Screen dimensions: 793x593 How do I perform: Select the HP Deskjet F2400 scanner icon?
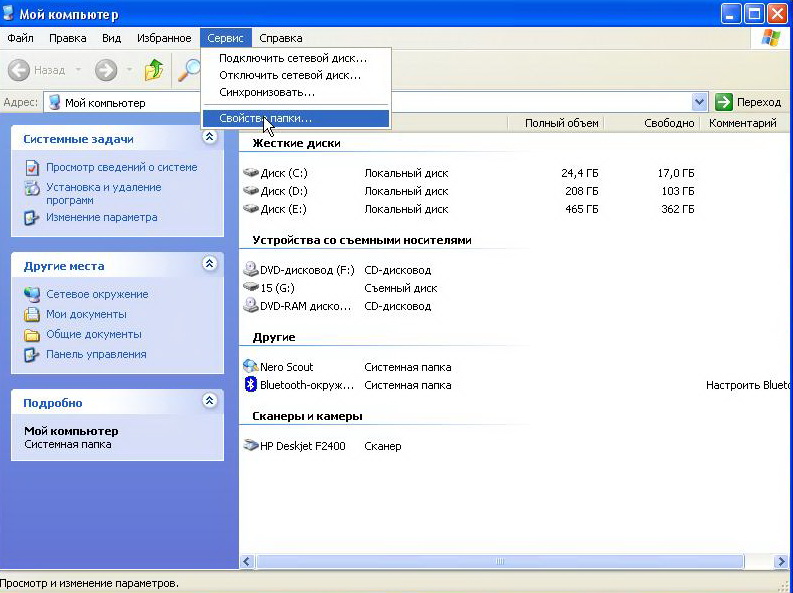(x=251, y=445)
